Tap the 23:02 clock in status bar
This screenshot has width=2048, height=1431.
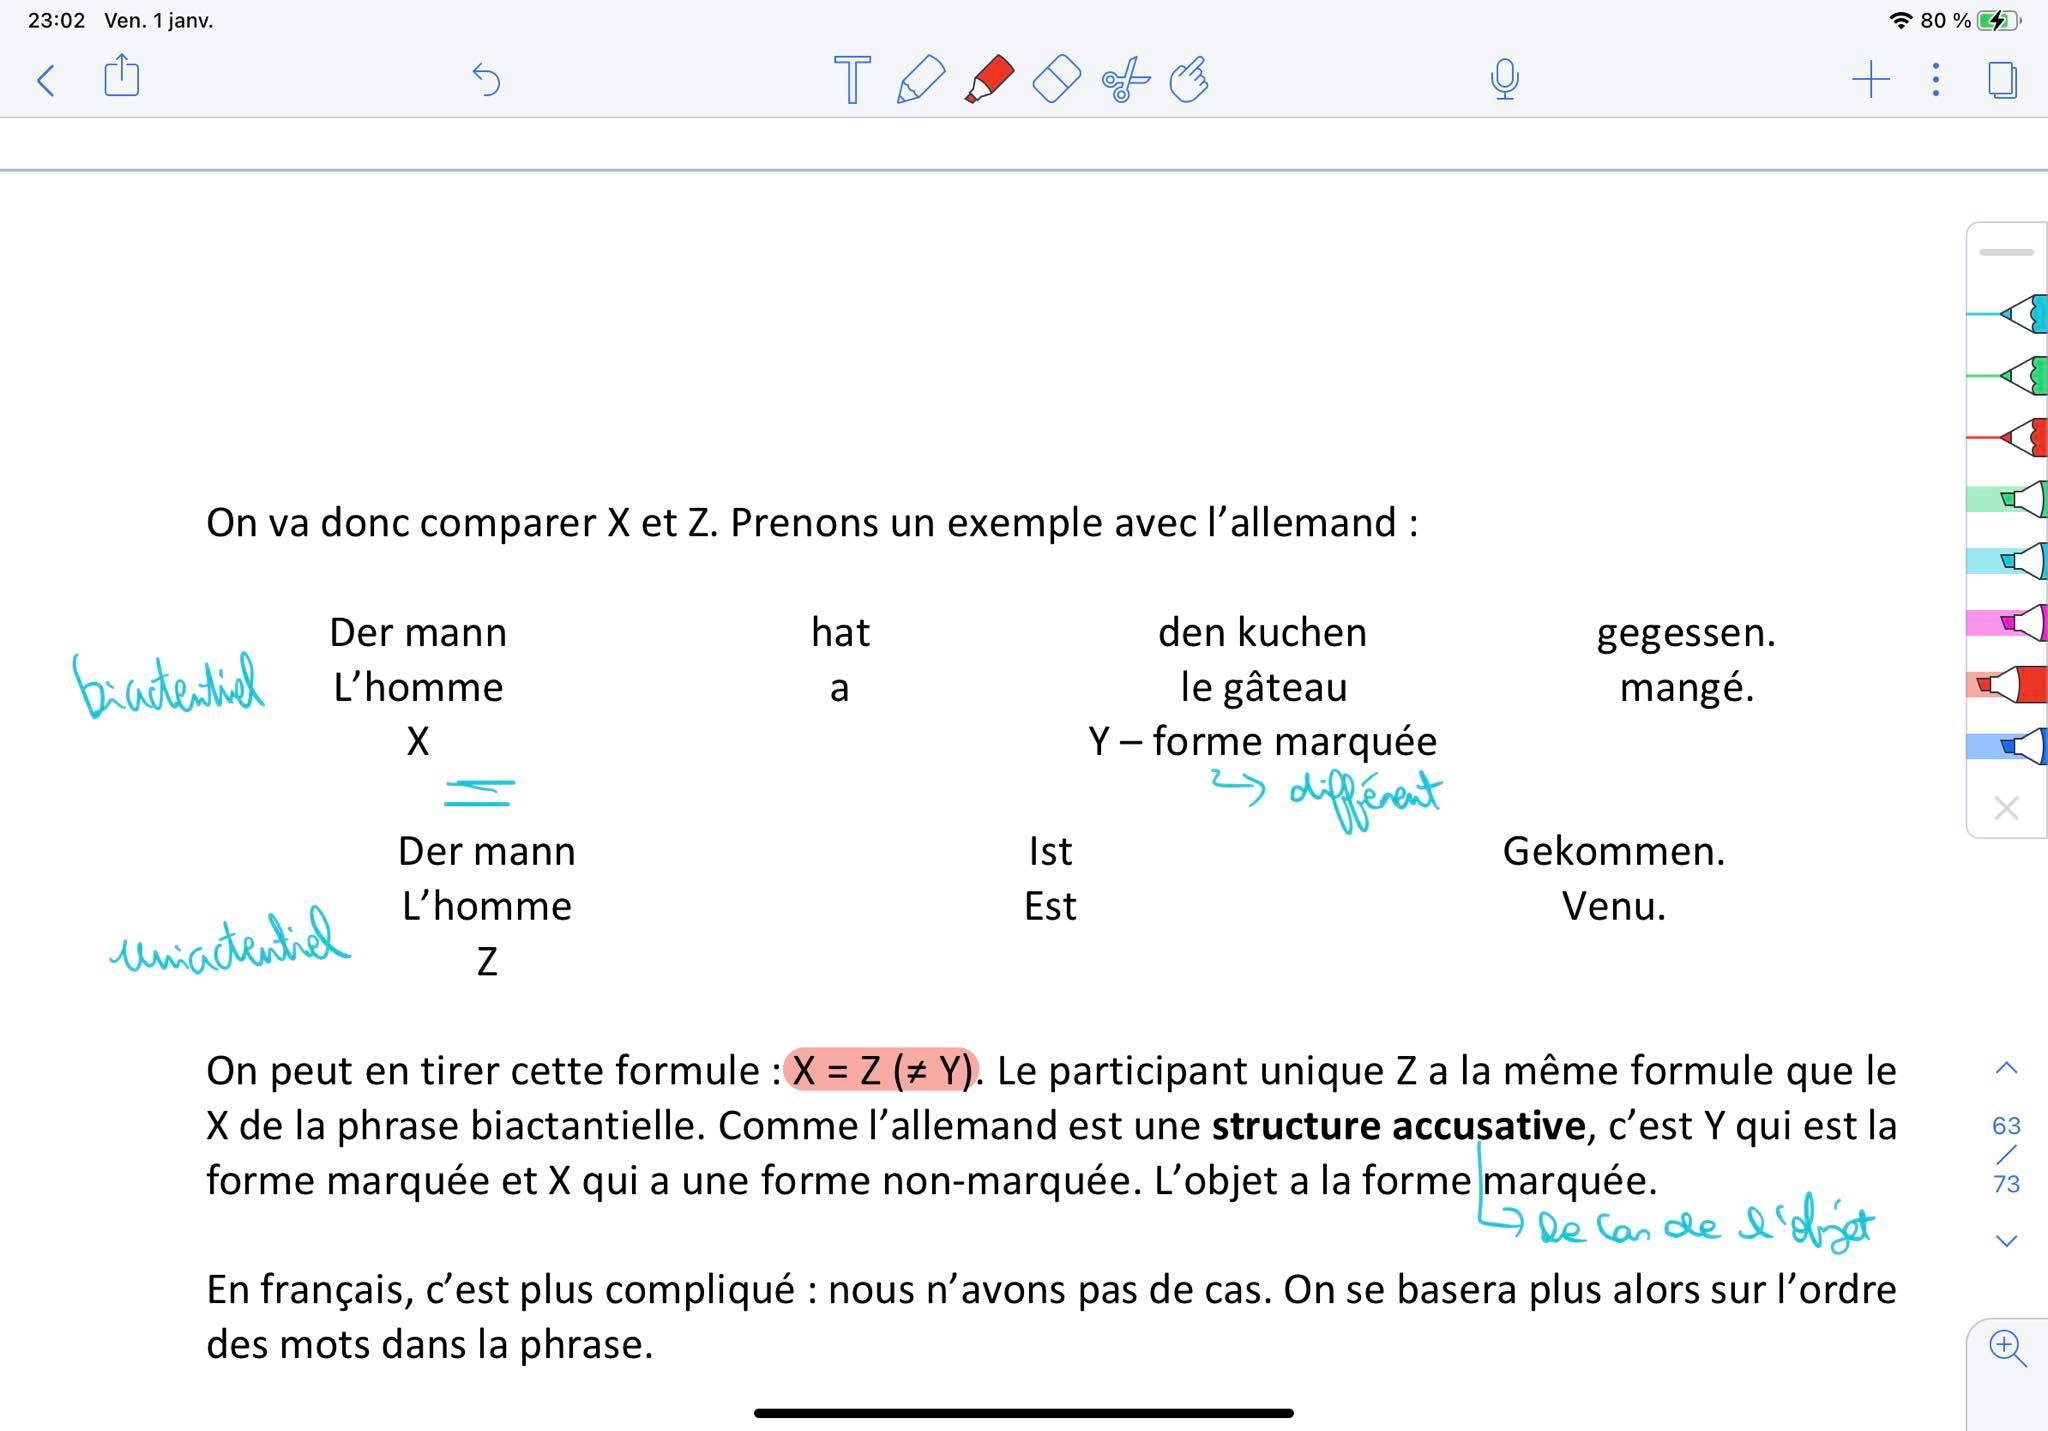[57, 20]
